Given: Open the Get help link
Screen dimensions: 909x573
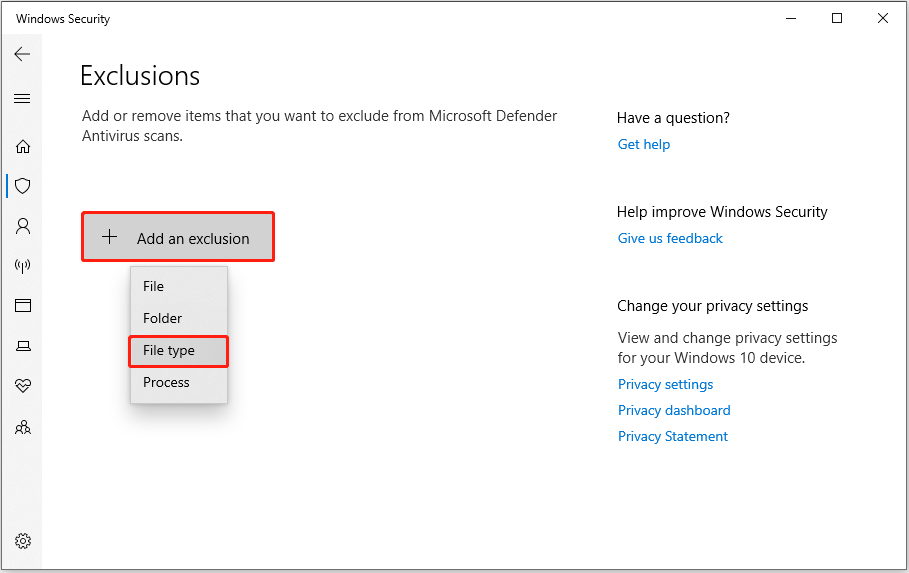Looking at the screenshot, I should pos(644,144).
